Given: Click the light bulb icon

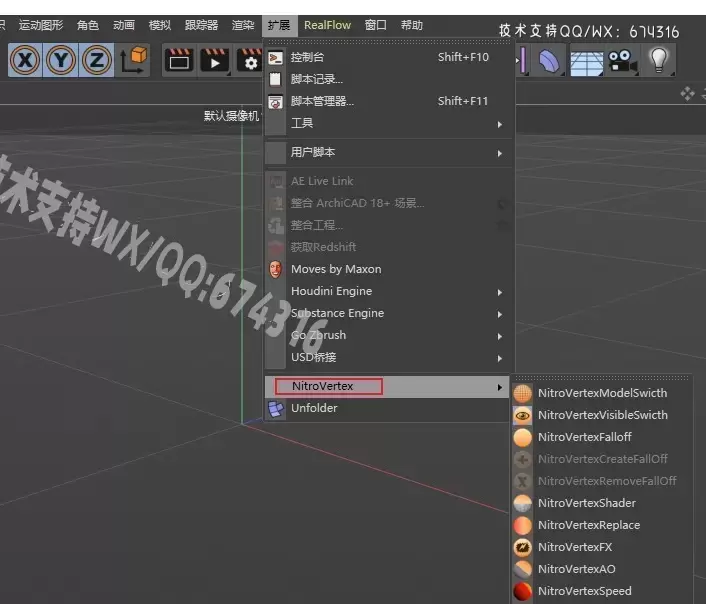Looking at the screenshot, I should (659, 60).
